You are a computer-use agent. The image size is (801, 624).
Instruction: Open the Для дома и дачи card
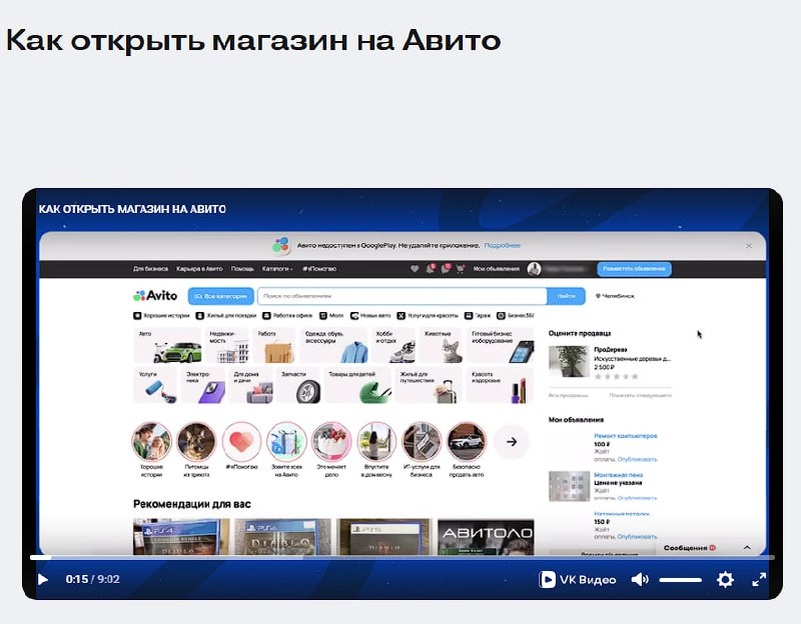pos(250,386)
